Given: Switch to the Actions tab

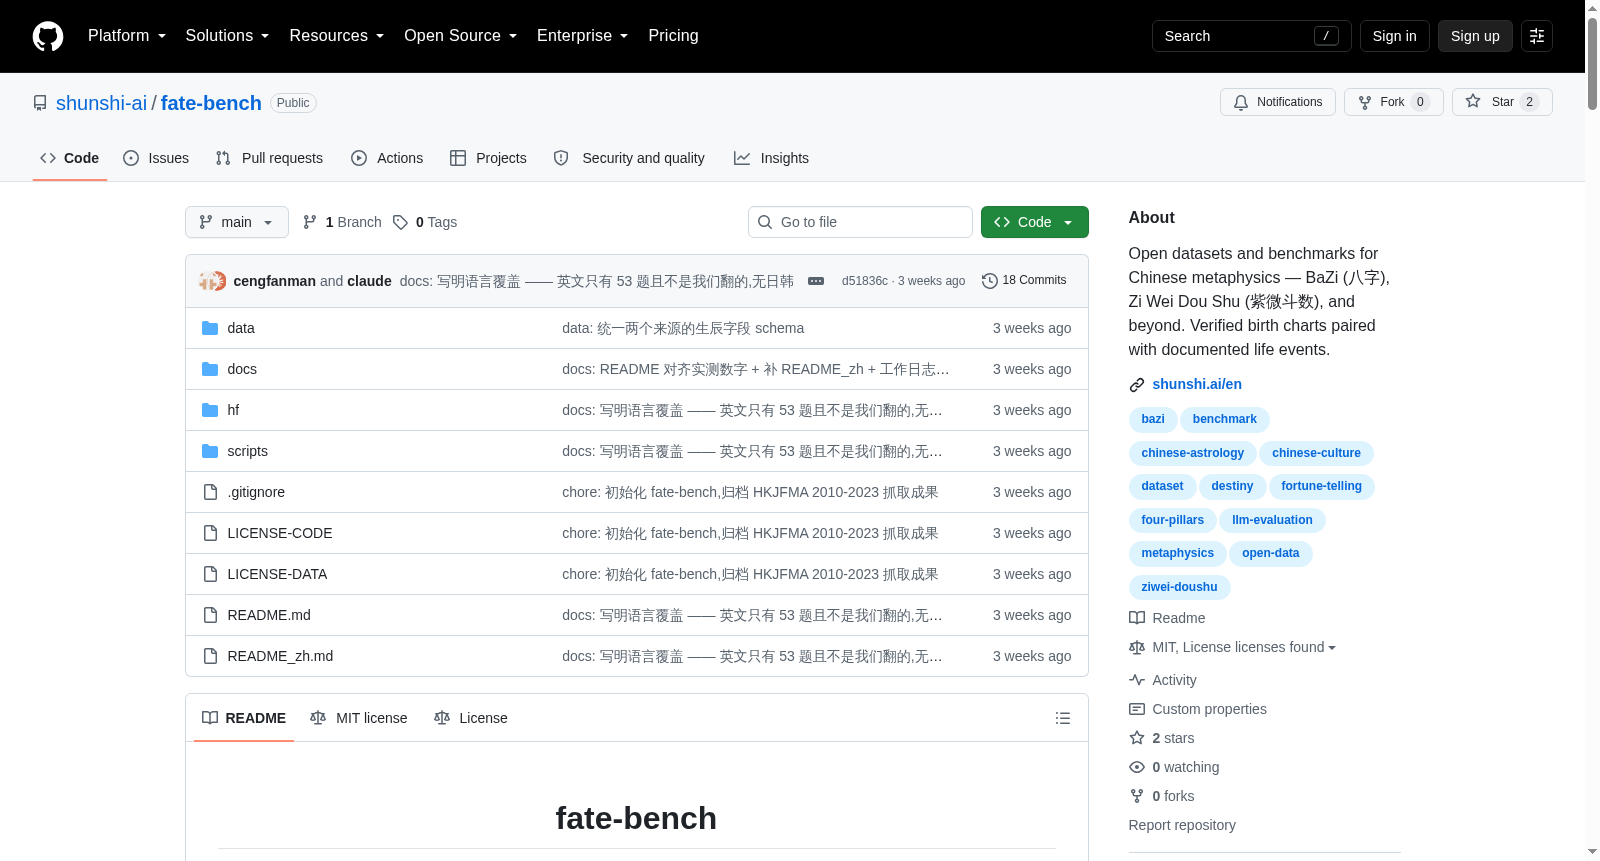Looking at the screenshot, I should pos(387,158).
